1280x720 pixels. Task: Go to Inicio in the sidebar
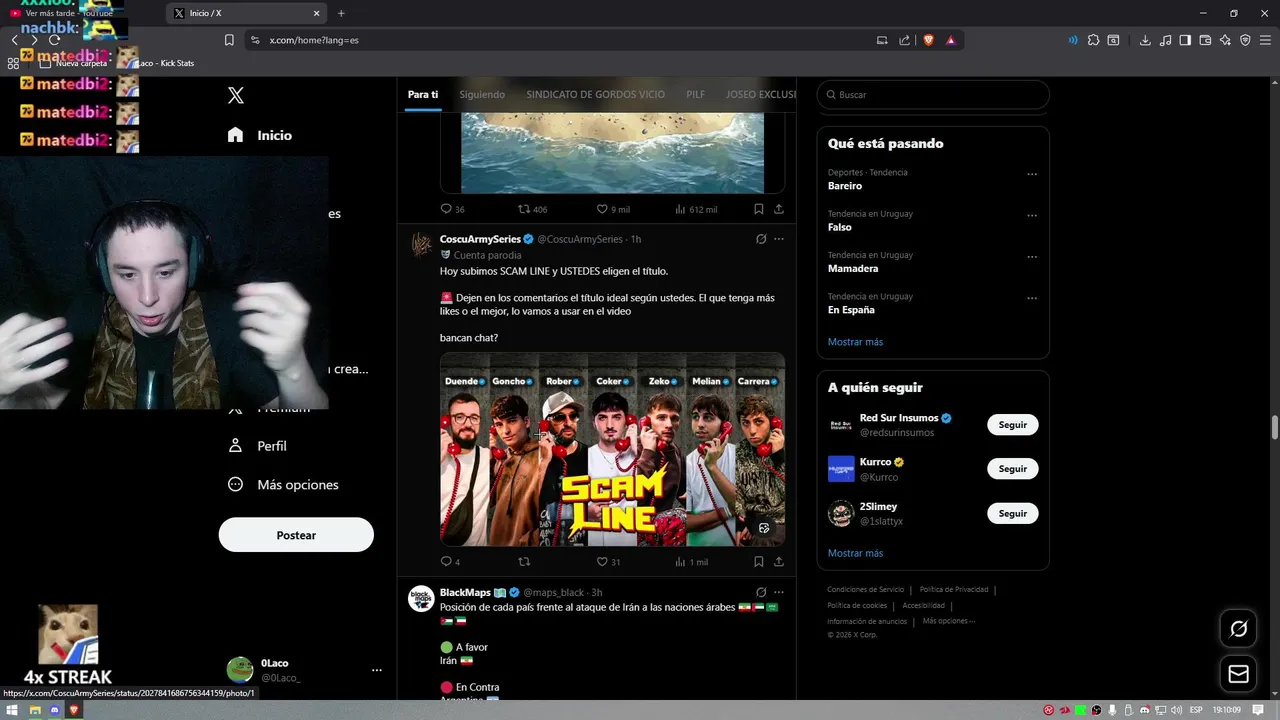click(x=260, y=135)
